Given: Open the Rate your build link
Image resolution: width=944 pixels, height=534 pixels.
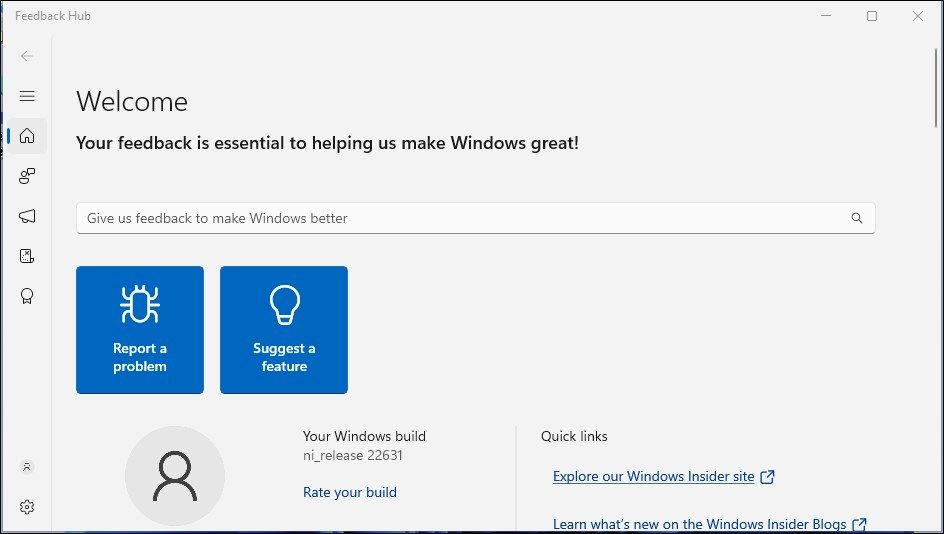Looking at the screenshot, I should (350, 492).
